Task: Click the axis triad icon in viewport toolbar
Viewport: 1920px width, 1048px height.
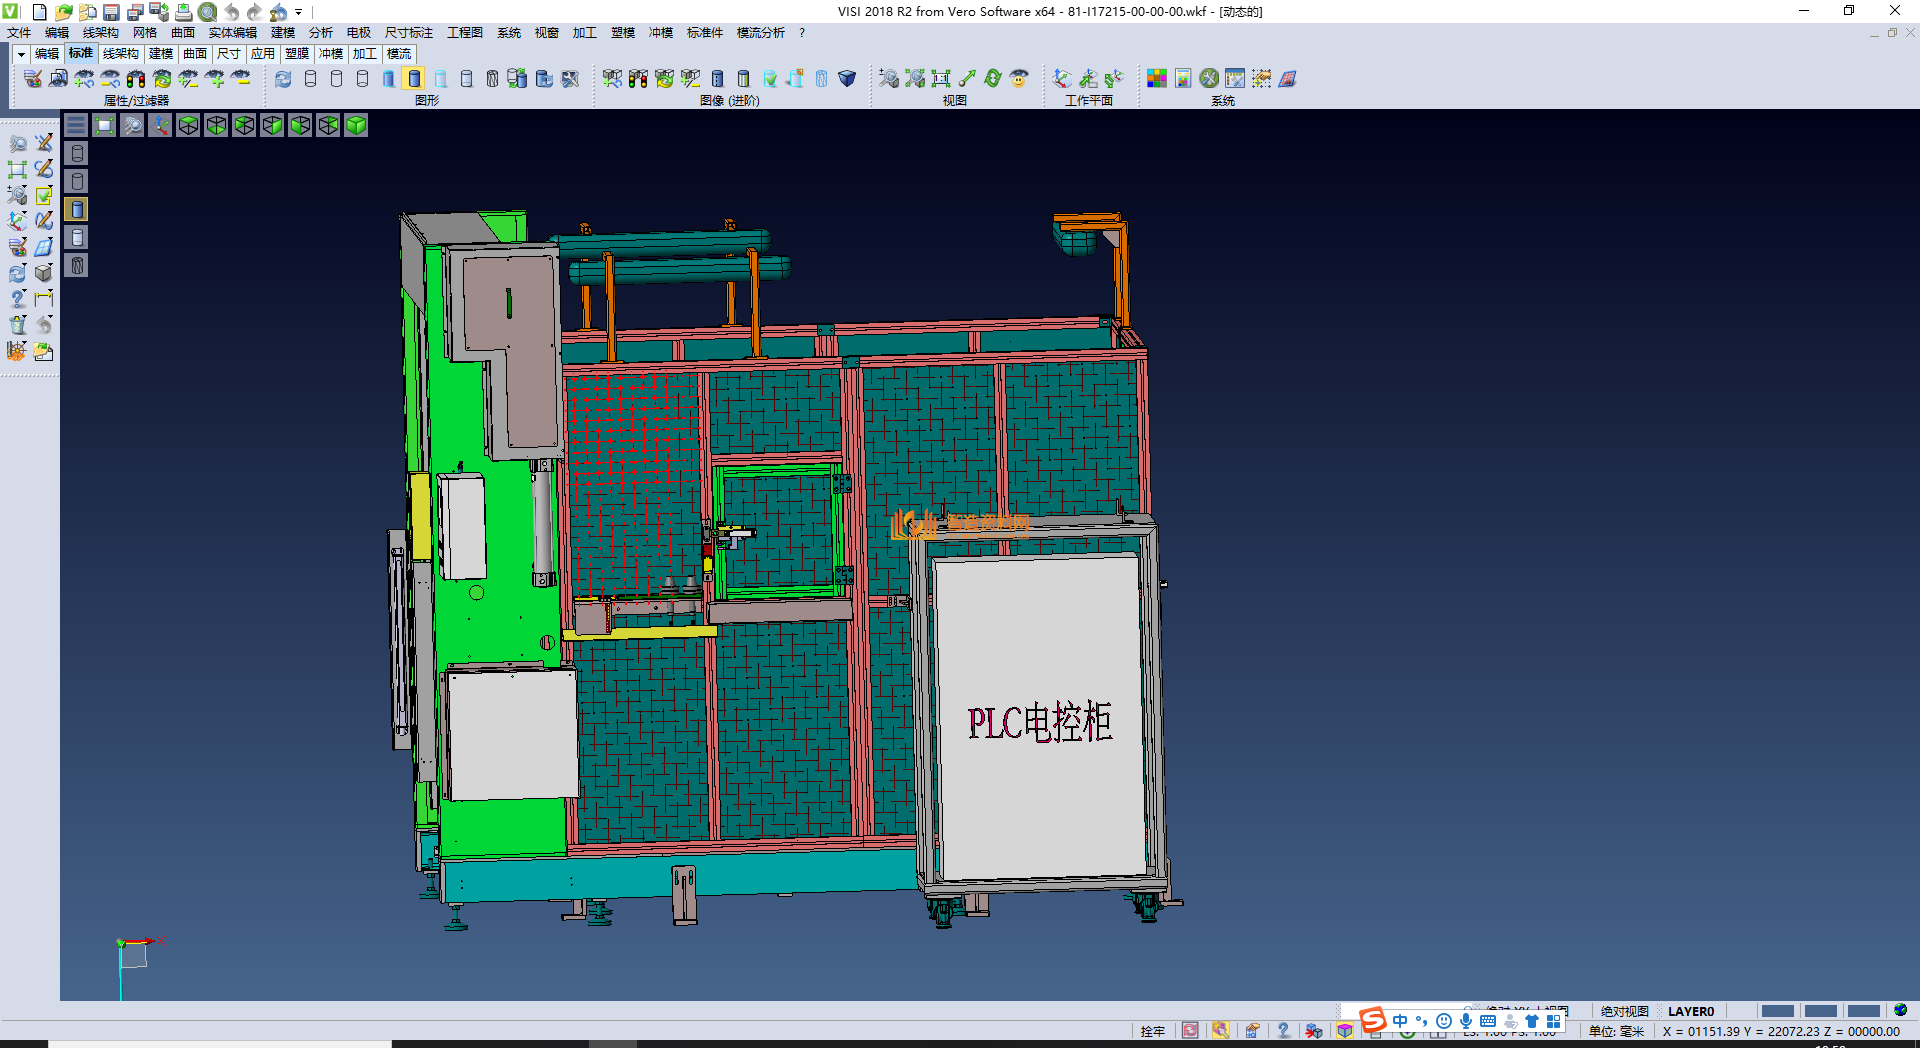Action: pyautogui.click(x=160, y=125)
